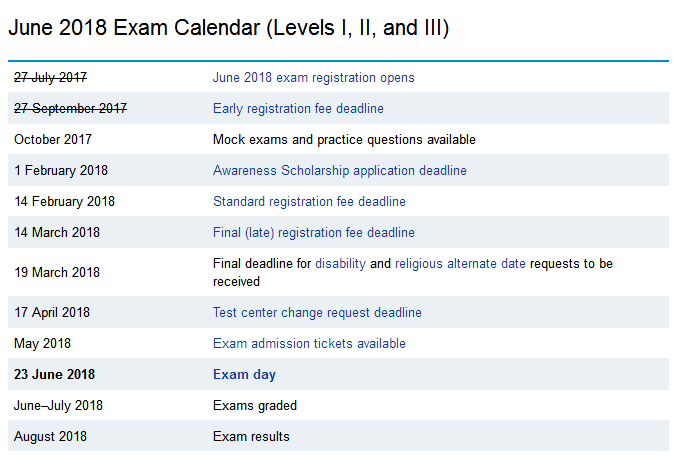
Task: Click the 19 March 2018 date cell
Action: point(57,272)
